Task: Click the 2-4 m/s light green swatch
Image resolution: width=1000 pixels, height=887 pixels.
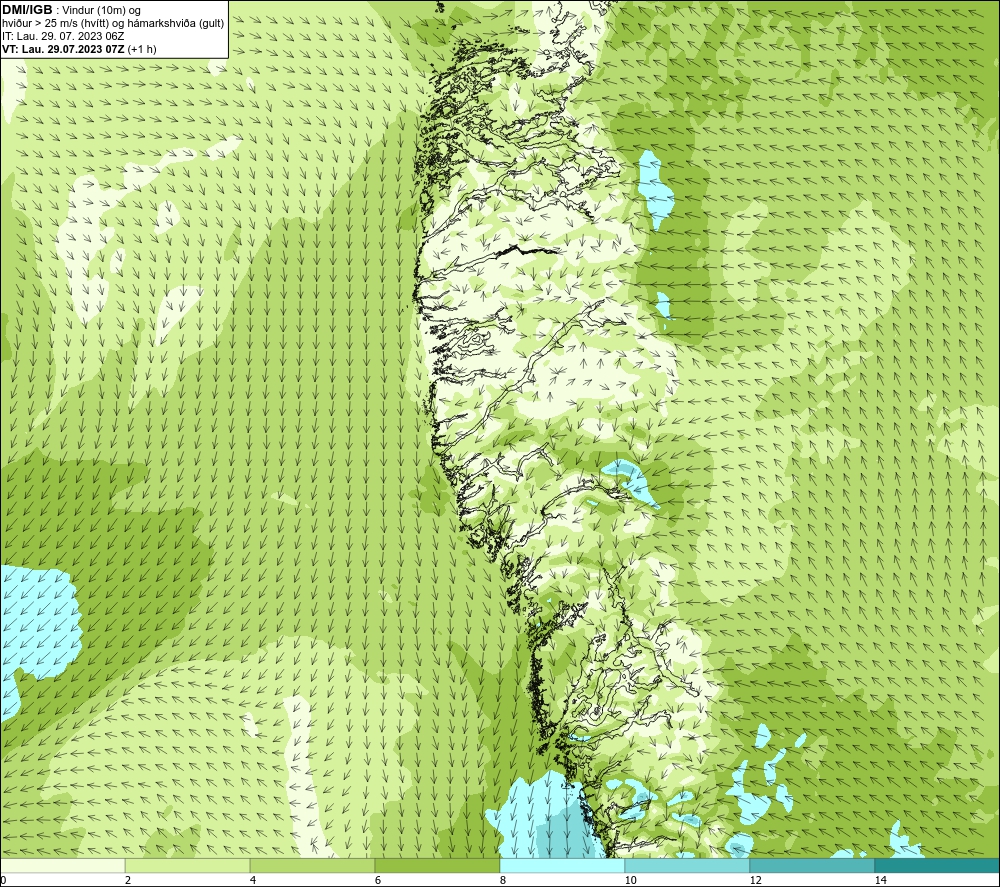Action: point(188,865)
